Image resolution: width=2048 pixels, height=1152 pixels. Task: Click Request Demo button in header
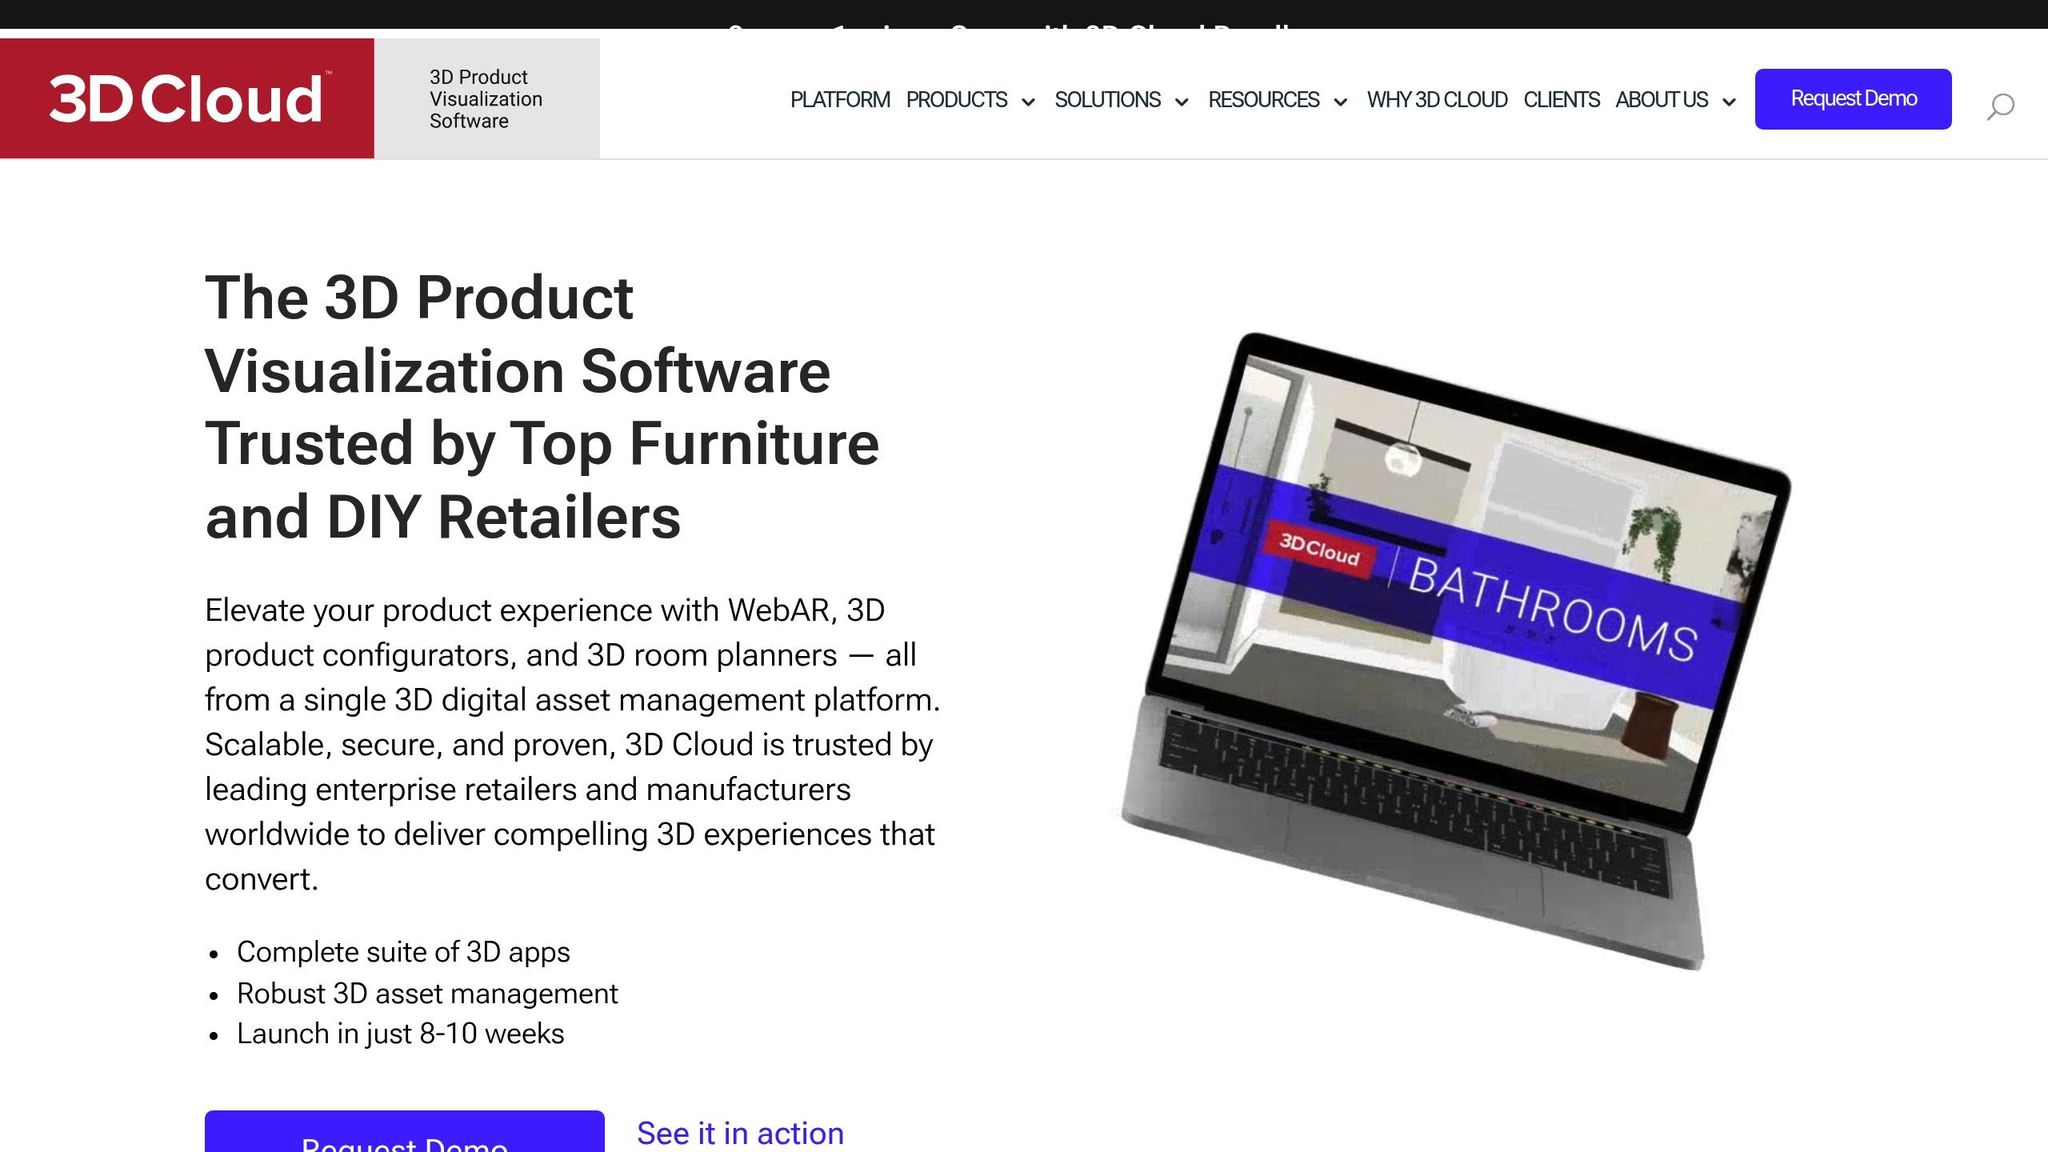pyautogui.click(x=1853, y=99)
